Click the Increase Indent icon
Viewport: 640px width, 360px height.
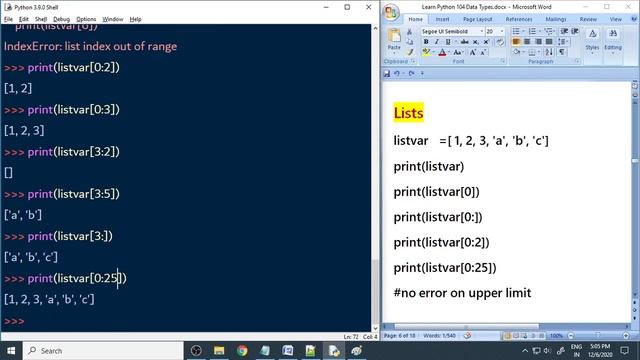(575, 31)
